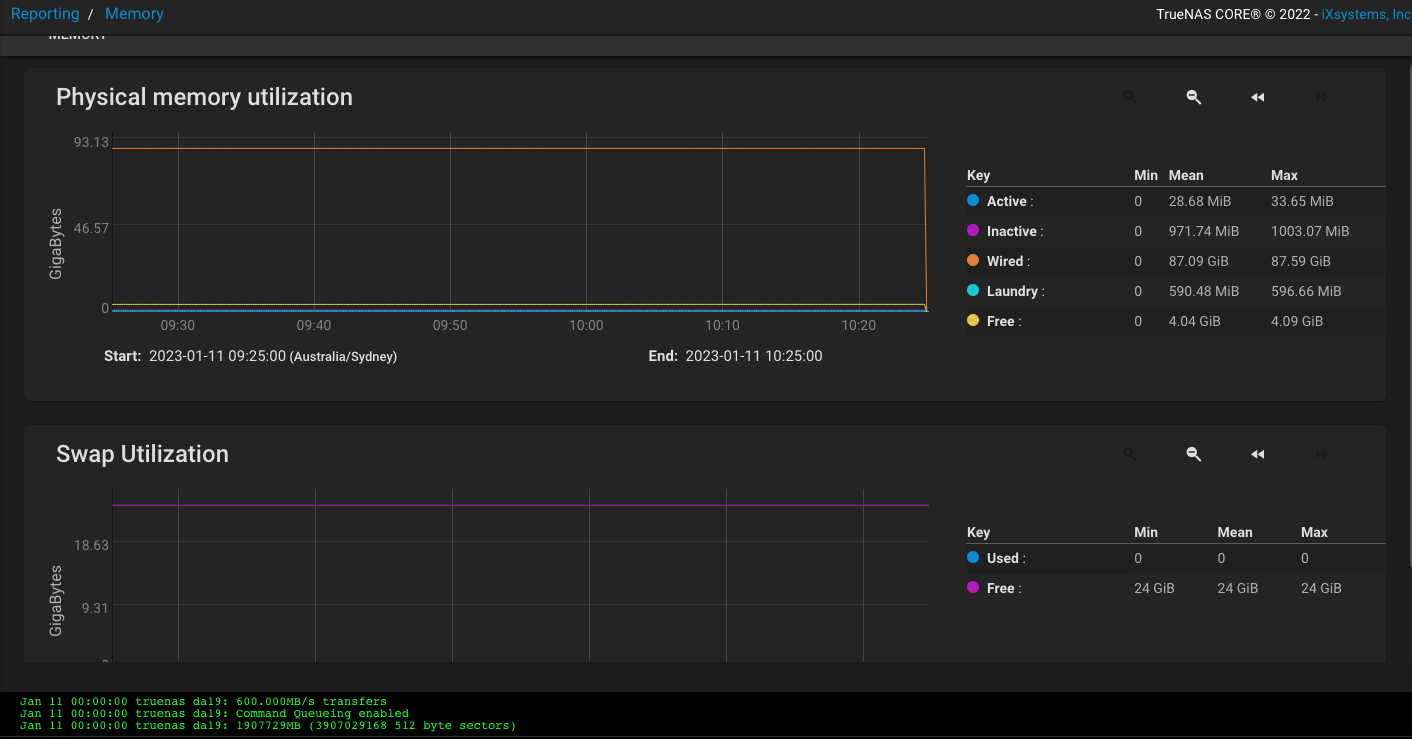Click the Free max value 4.09 GiB
This screenshot has width=1412, height=739.
[1297, 321]
